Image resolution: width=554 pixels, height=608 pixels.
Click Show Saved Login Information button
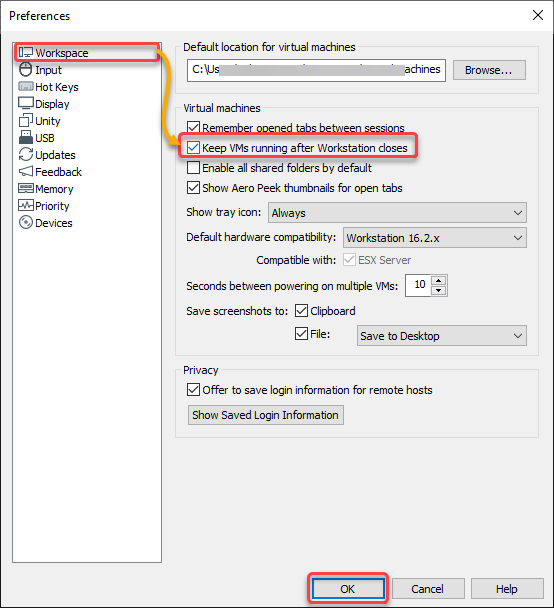pyautogui.click(x=266, y=415)
